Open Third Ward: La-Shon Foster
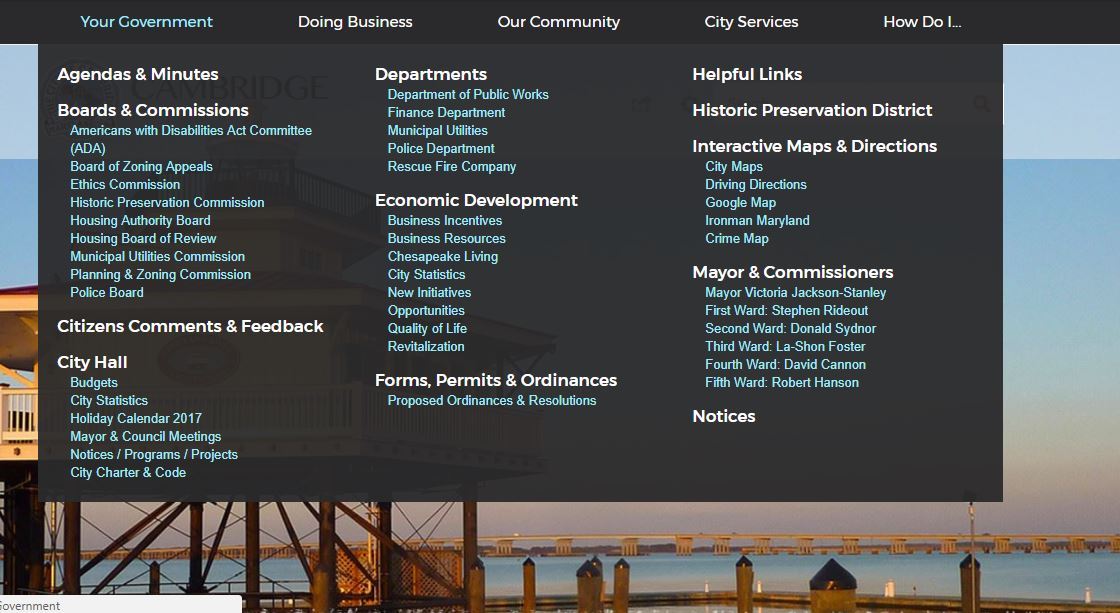This screenshot has height=613, width=1120. 785,346
